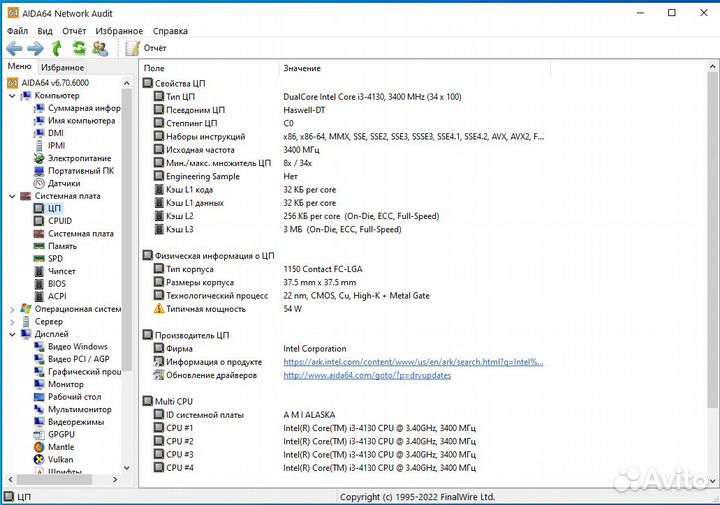720x505 pixels.
Task: Click the Отчёт report toolbar button
Action: pos(146,48)
